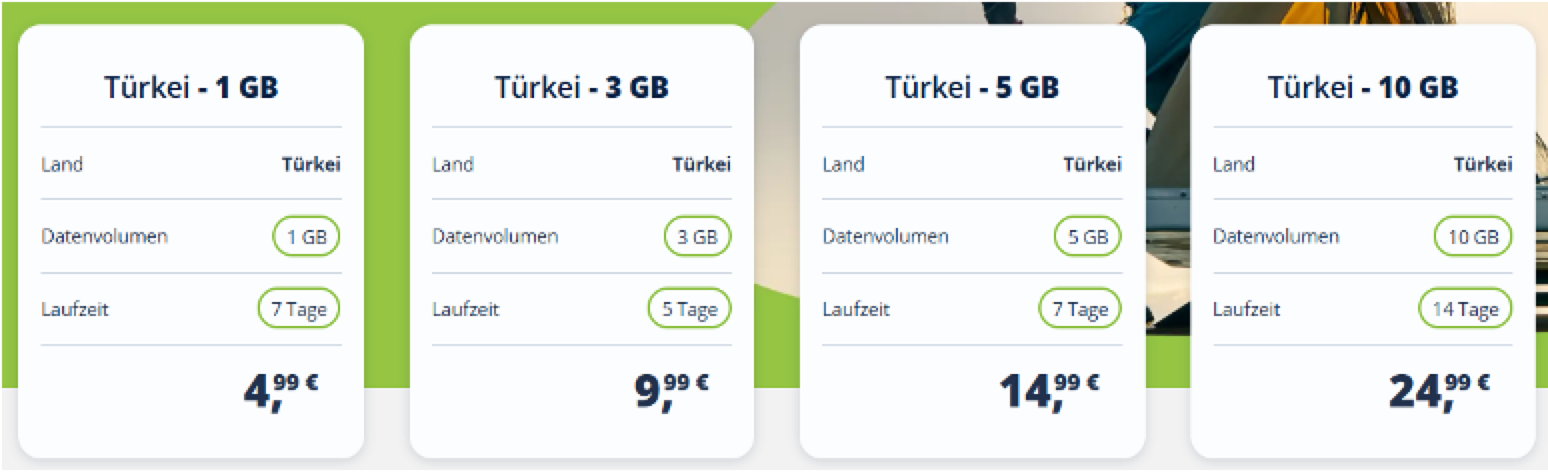Select the 7 Tage badge in 1 GB card
This screenshot has height=472, width=1548.
[299, 309]
